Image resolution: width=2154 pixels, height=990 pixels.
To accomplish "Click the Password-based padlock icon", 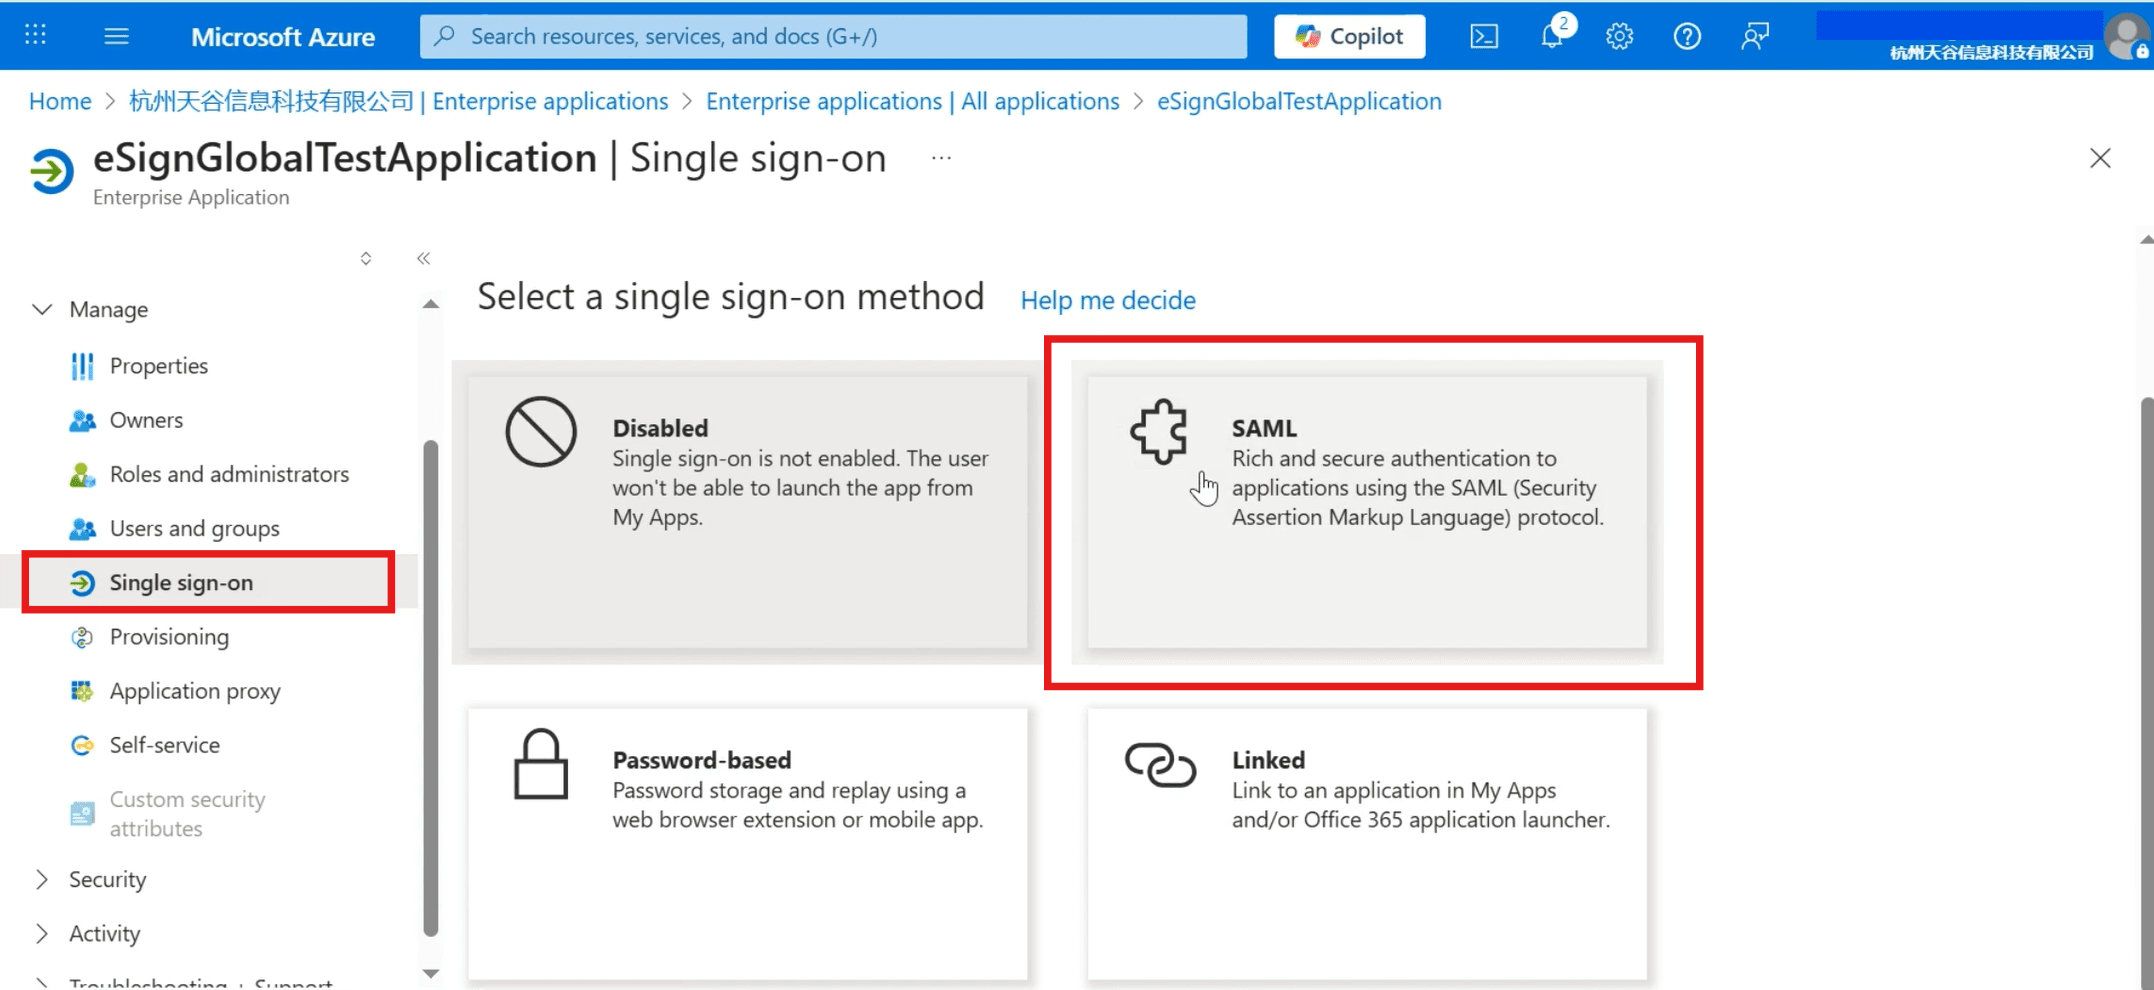I will (541, 764).
